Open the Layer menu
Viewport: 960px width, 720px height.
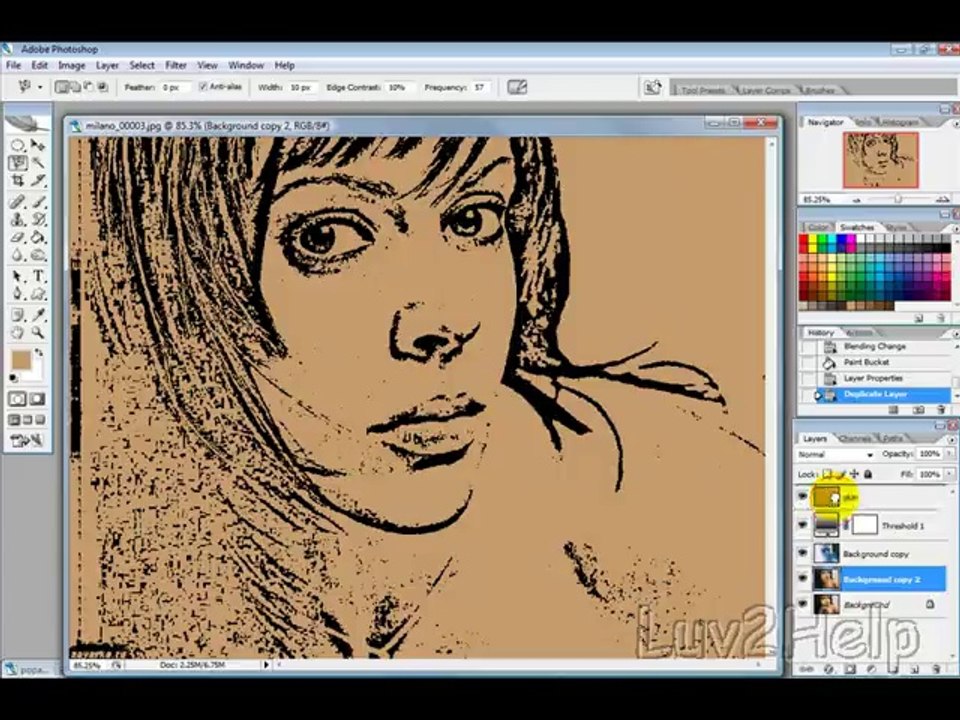107,65
